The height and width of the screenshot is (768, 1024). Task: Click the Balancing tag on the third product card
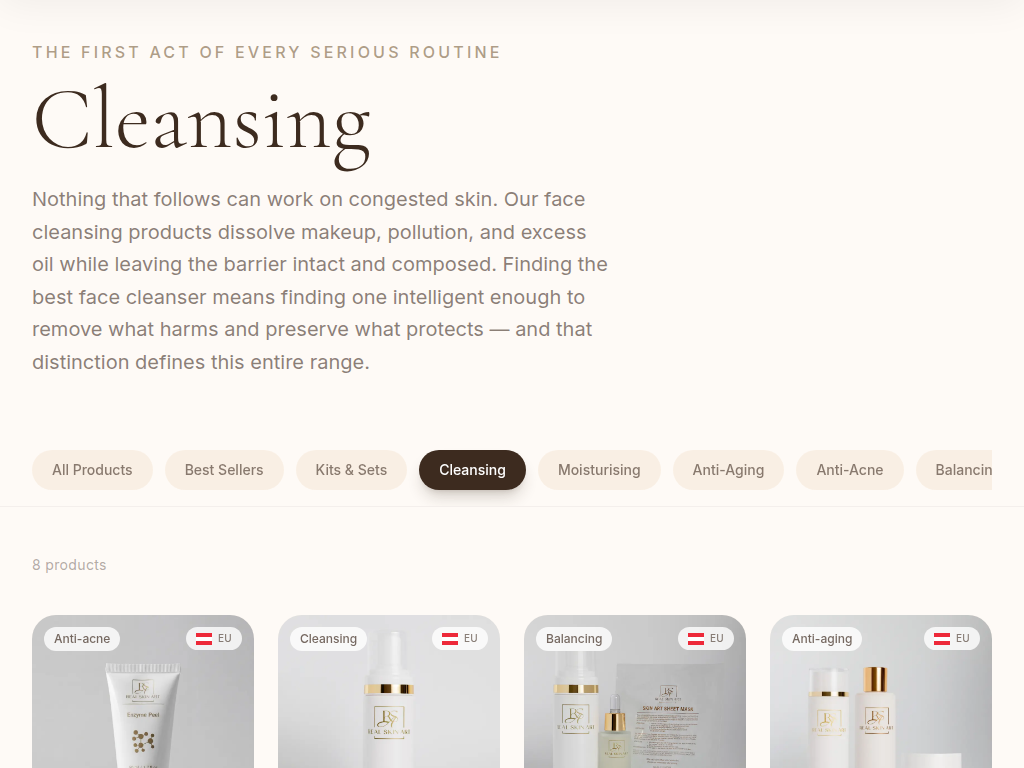tap(574, 639)
